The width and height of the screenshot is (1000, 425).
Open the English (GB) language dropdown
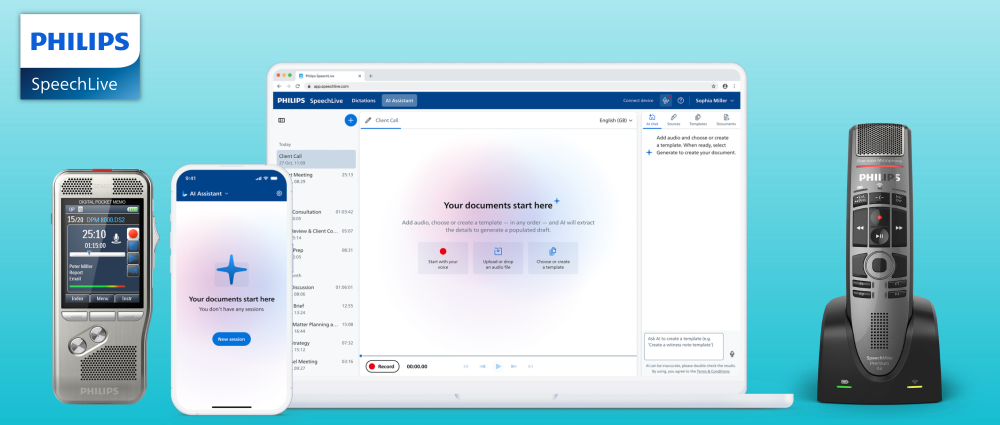(616, 120)
